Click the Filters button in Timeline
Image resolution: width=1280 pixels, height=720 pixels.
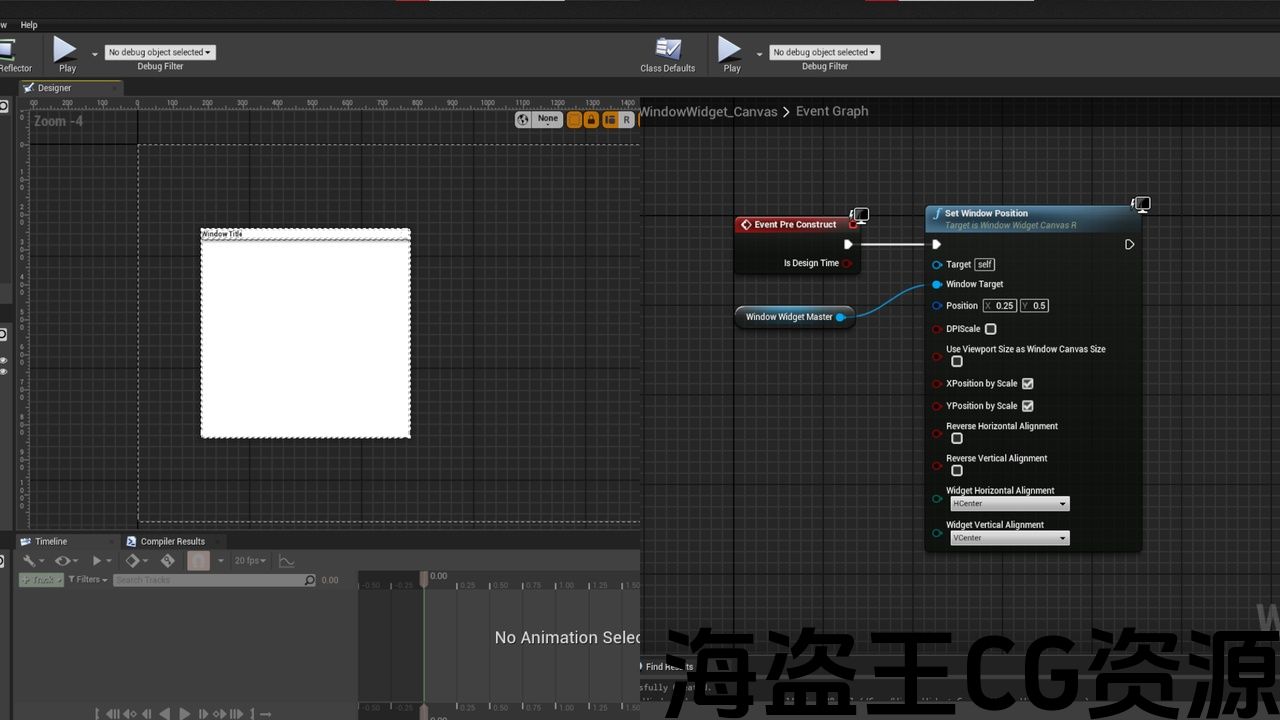[x=87, y=580]
